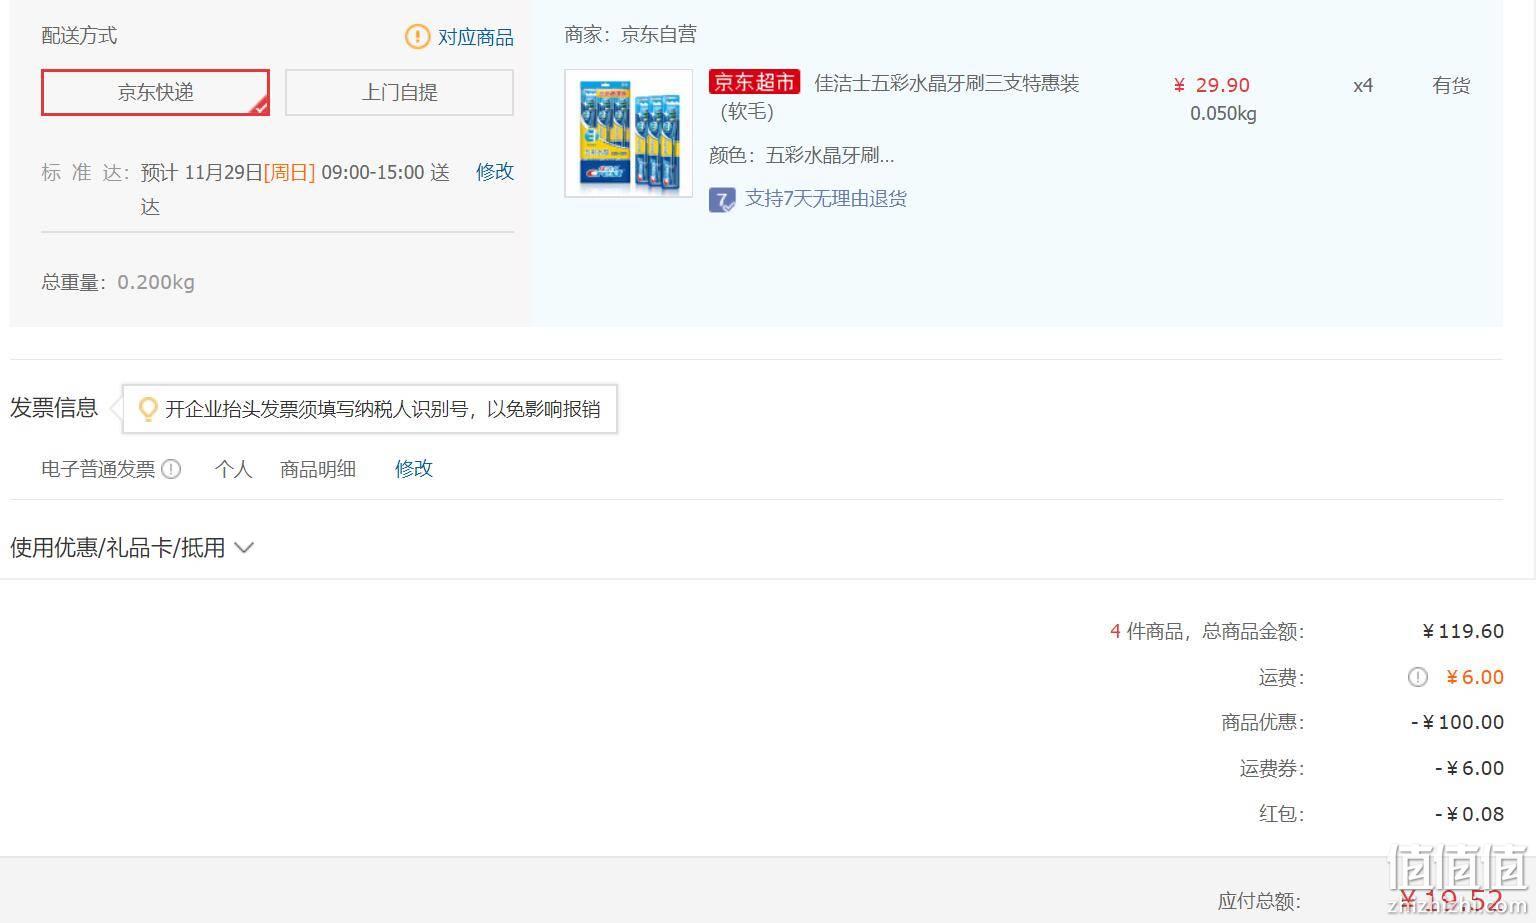Click 有货 stock status

[1451, 86]
